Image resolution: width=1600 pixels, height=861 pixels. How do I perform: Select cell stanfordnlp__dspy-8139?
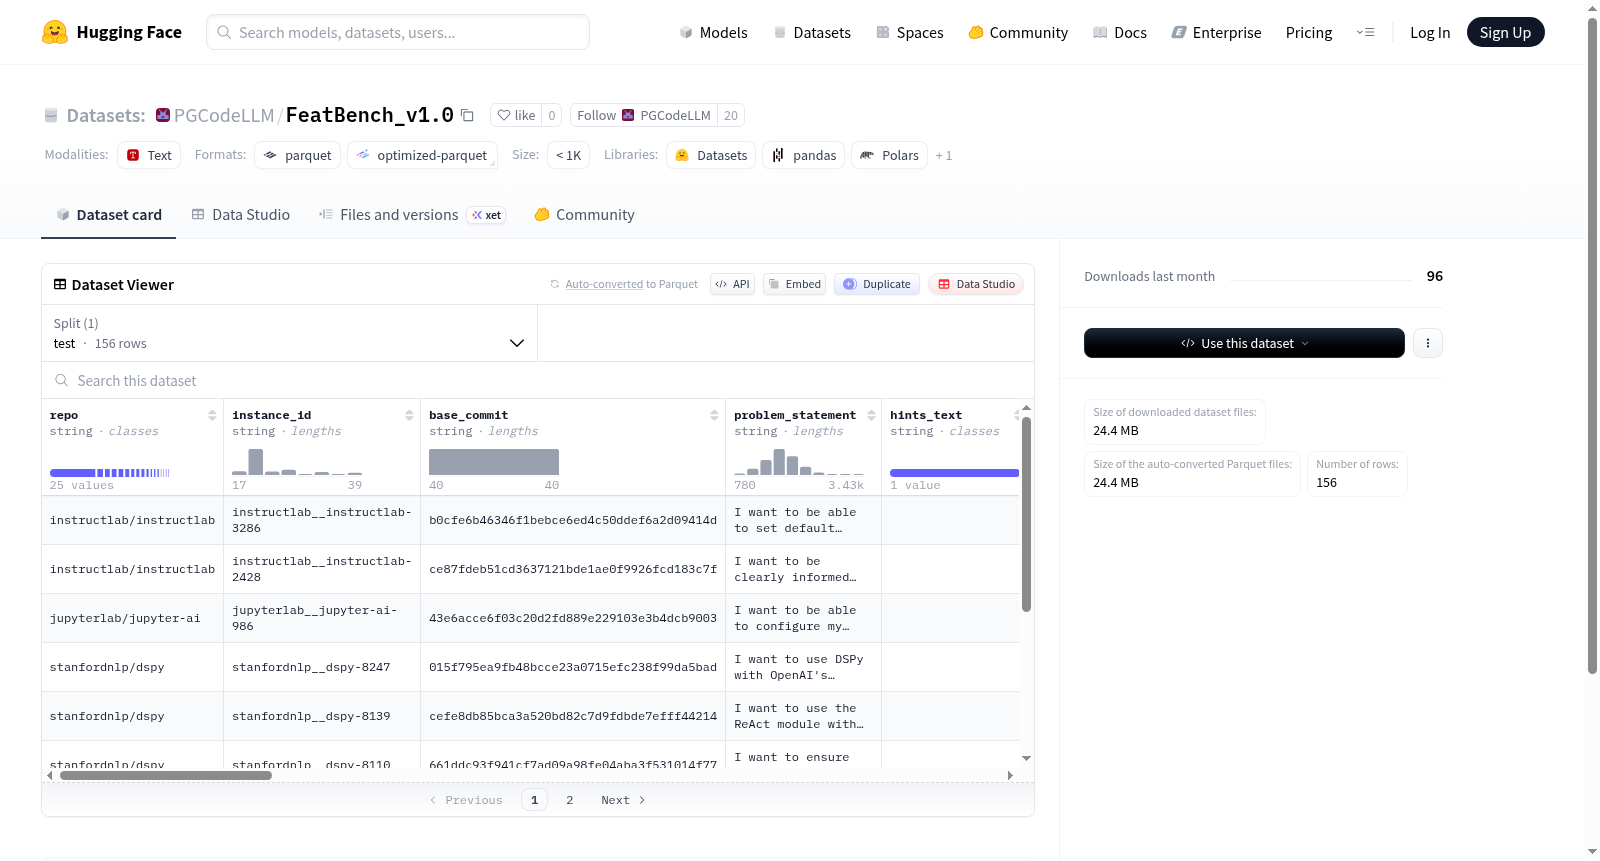pyautogui.click(x=322, y=716)
